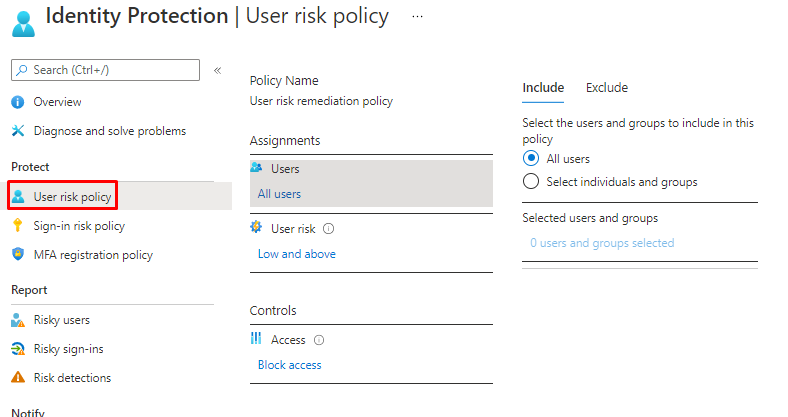This screenshot has height=417, width=788.
Task: Switch to the Exclude tab
Action: (x=606, y=88)
